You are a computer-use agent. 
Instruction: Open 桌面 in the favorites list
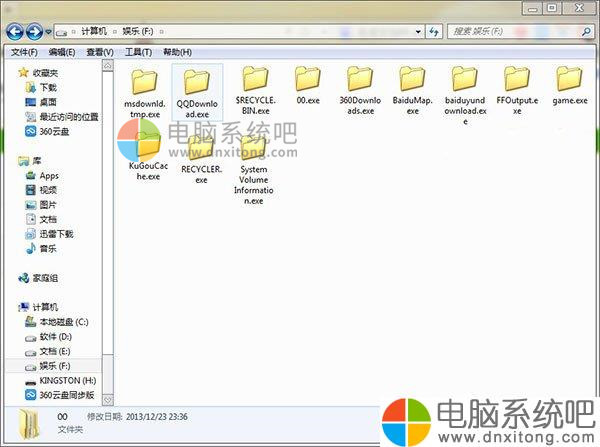tap(41, 102)
